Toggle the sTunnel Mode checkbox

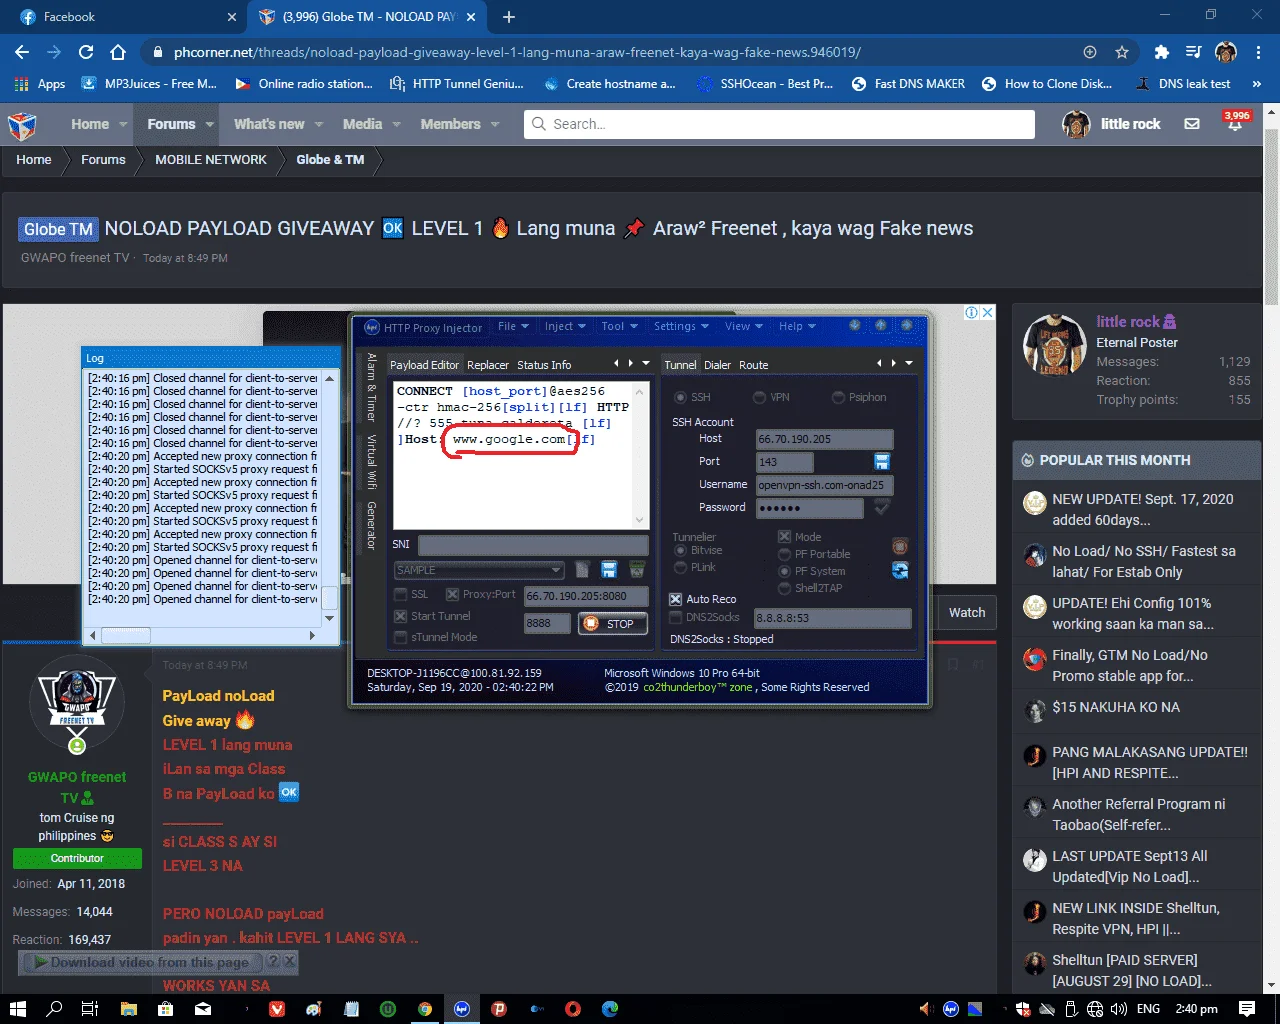coord(401,637)
